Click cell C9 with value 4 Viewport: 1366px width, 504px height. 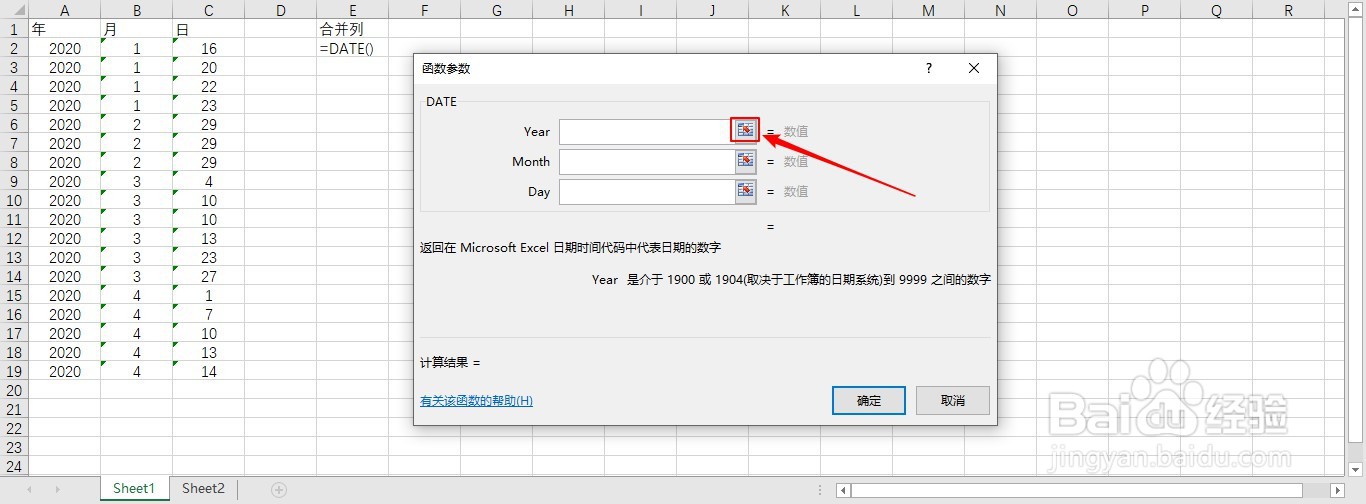coord(208,181)
